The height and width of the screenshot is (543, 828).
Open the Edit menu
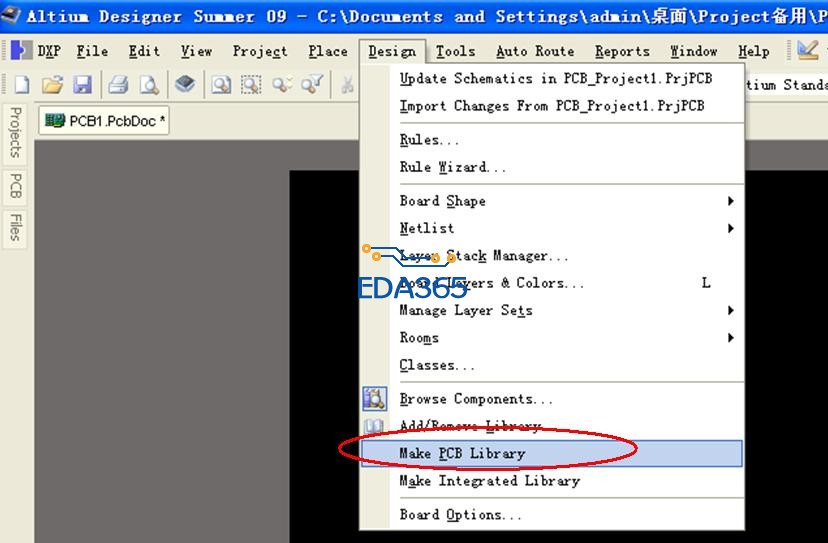(144, 51)
